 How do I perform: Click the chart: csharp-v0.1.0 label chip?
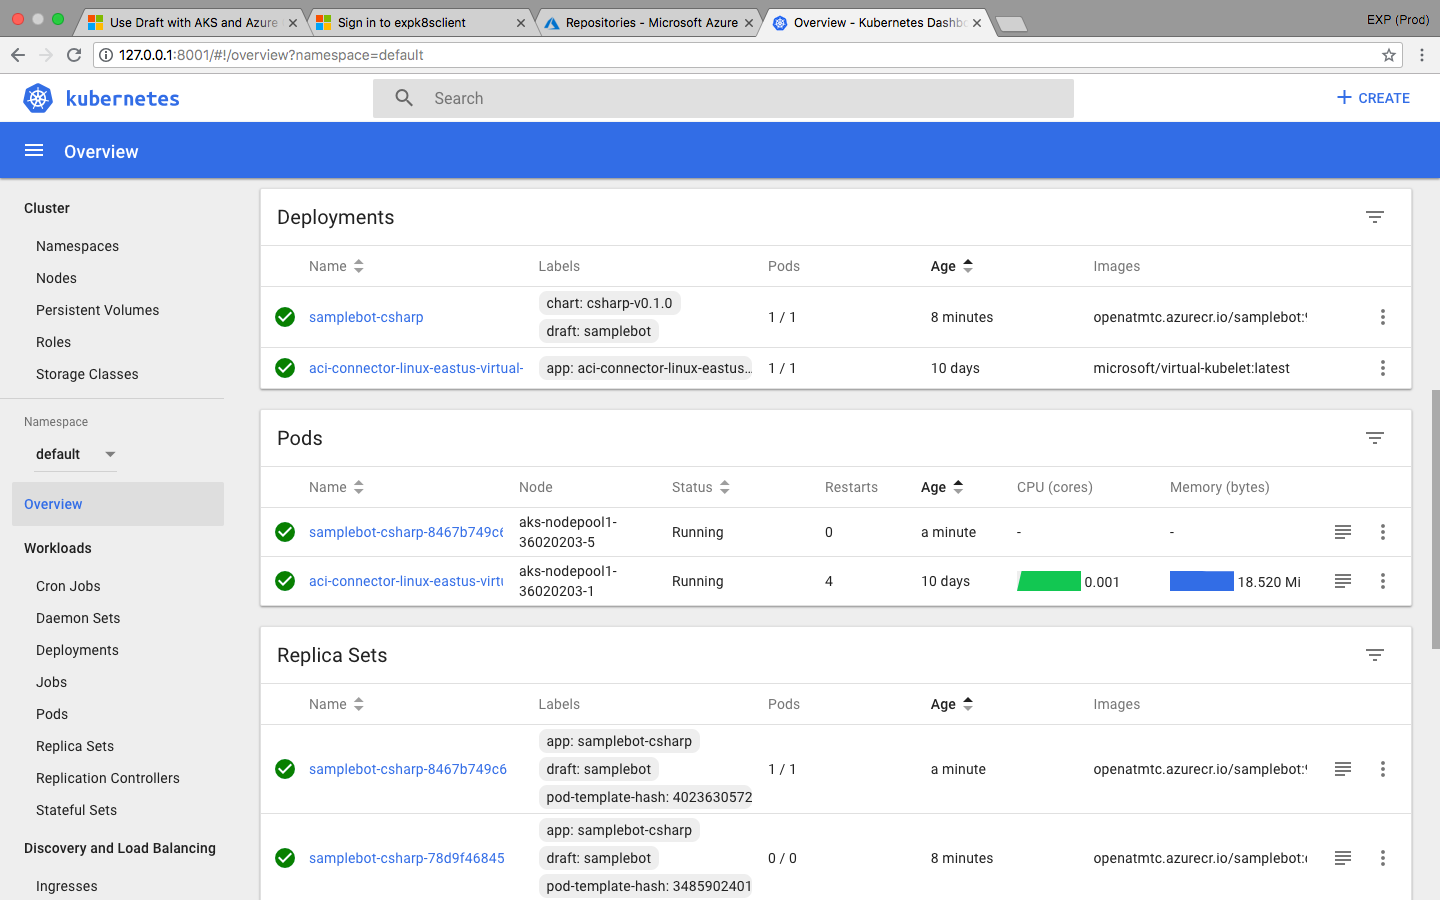pyautogui.click(x=610, y=303)
